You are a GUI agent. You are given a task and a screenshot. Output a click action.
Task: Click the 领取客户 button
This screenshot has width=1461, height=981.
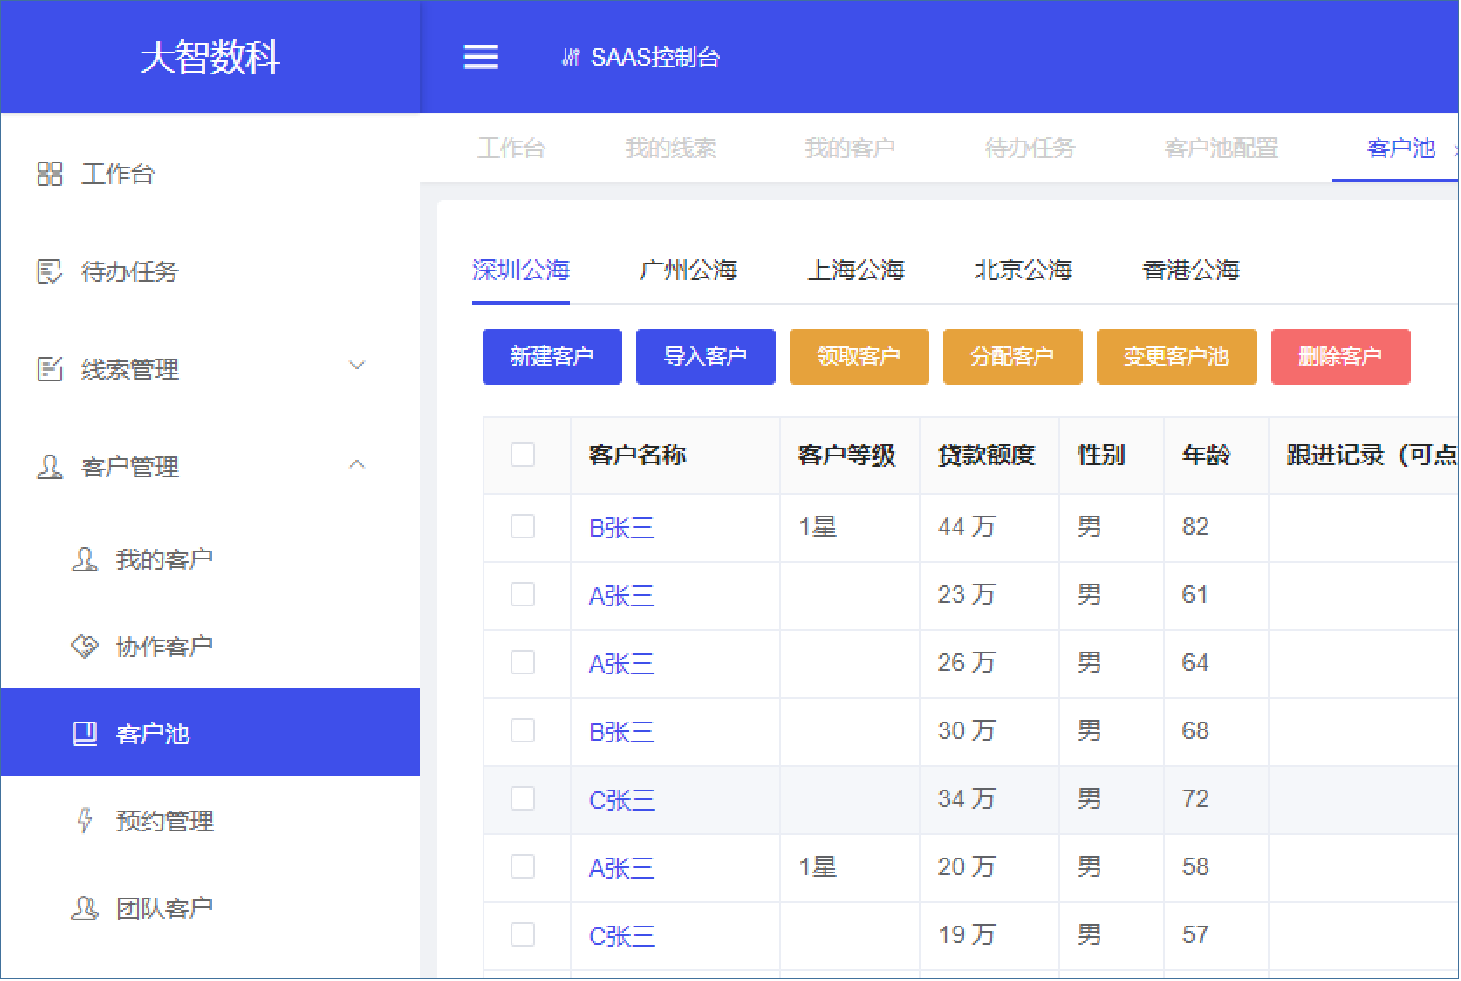pyautogui.click(x=859, y=357)
